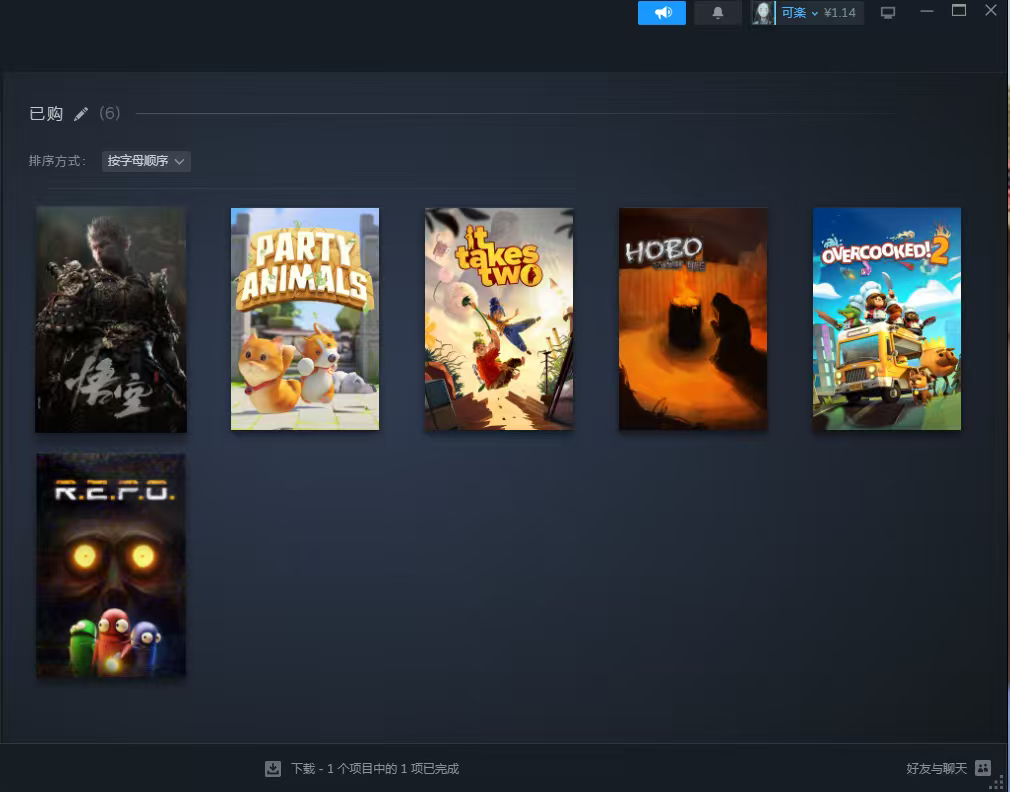Open 好友与聊天 friends and chat

click(937, 768)
